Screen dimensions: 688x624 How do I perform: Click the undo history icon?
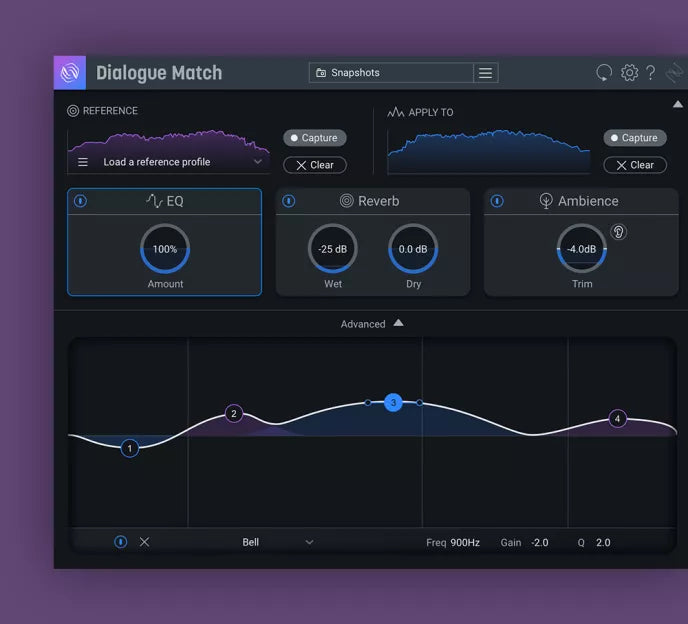[604, 72]
